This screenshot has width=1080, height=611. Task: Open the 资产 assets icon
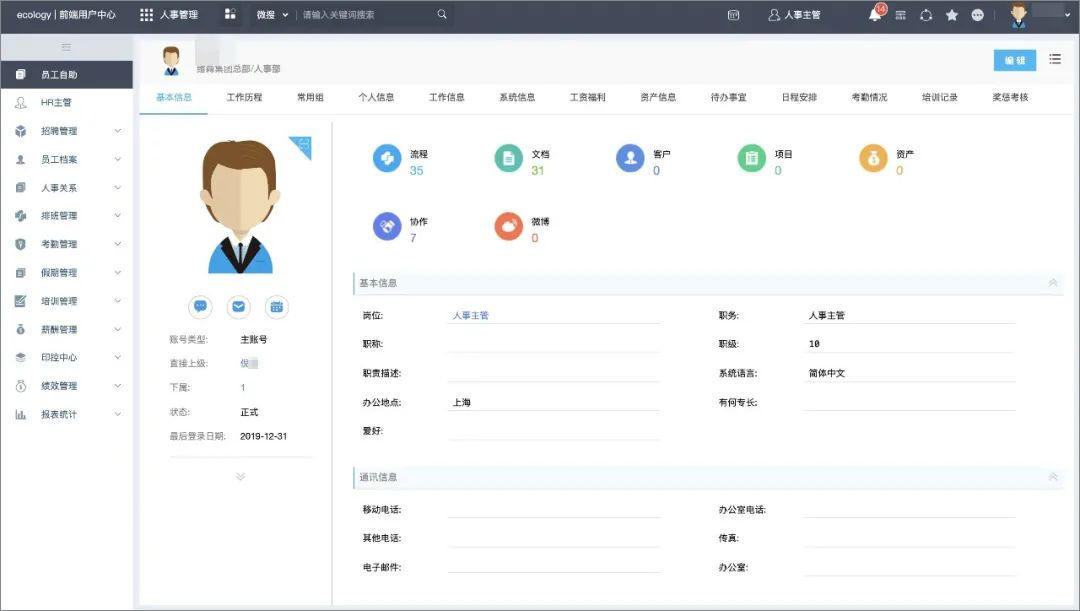point(873,158)
